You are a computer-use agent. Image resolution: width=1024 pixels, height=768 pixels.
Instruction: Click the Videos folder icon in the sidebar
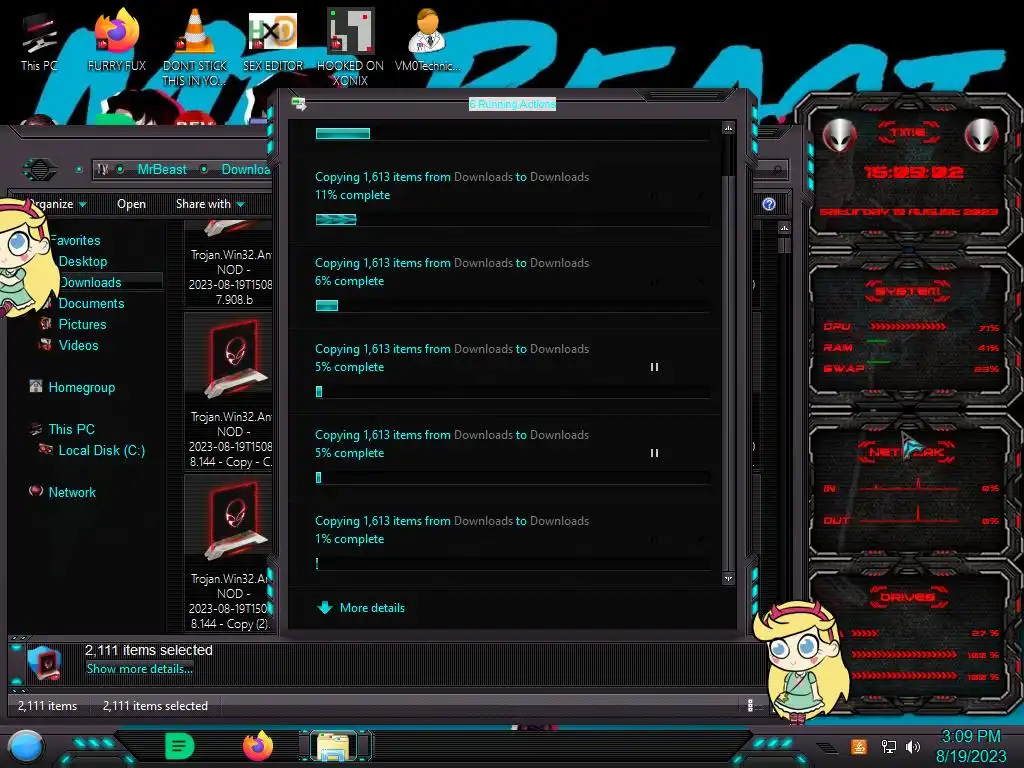click(x=46, y=344)
